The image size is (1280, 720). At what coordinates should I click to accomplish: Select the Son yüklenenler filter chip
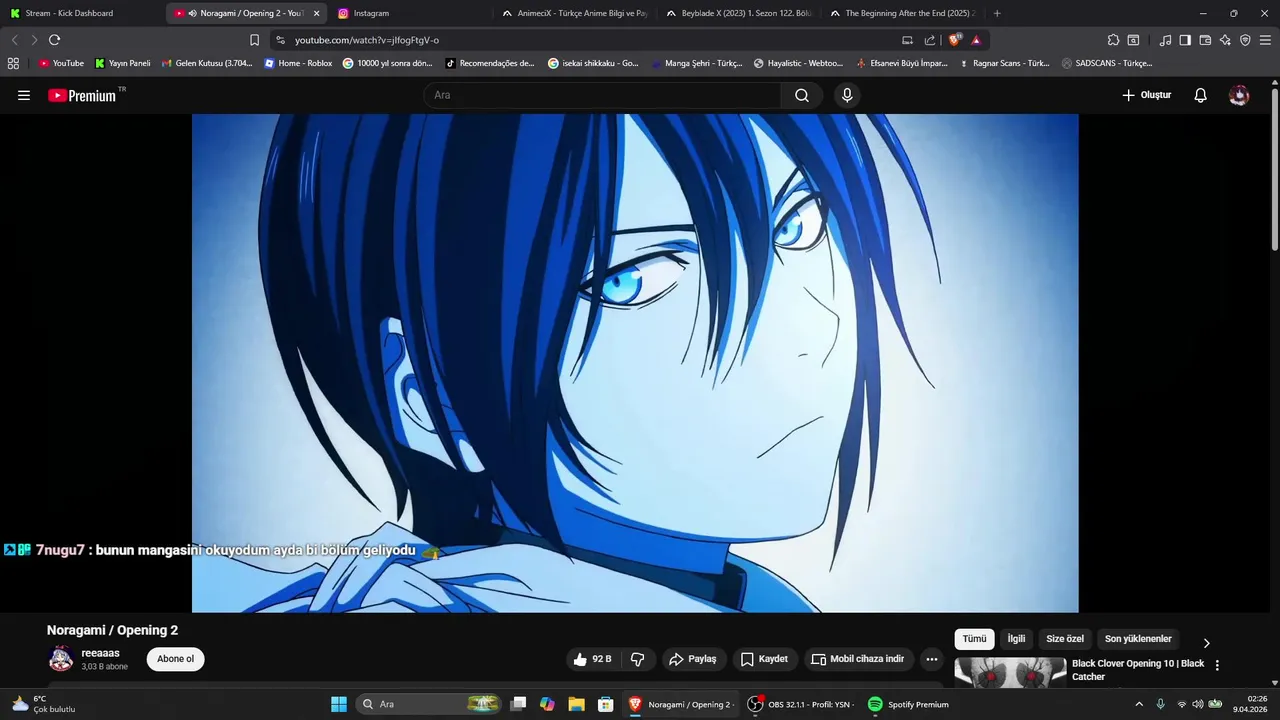tap(1138, 639)
